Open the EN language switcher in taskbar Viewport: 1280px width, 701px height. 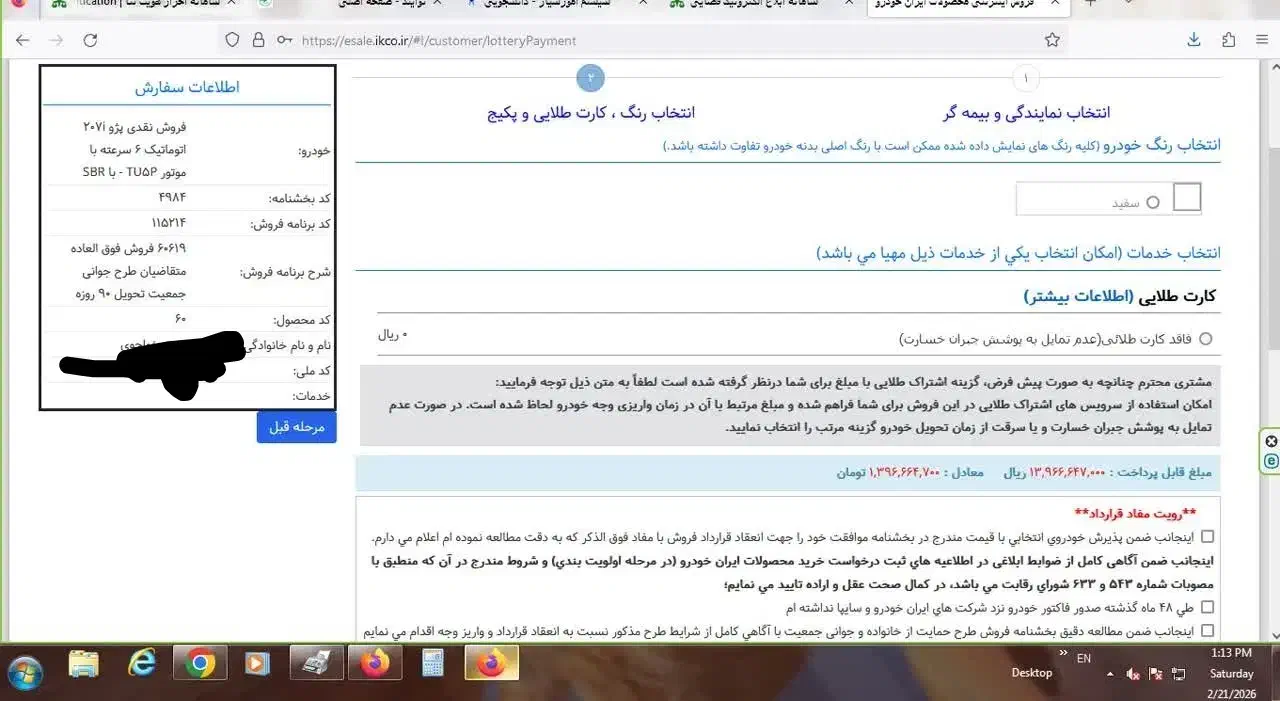point(1083,658)
